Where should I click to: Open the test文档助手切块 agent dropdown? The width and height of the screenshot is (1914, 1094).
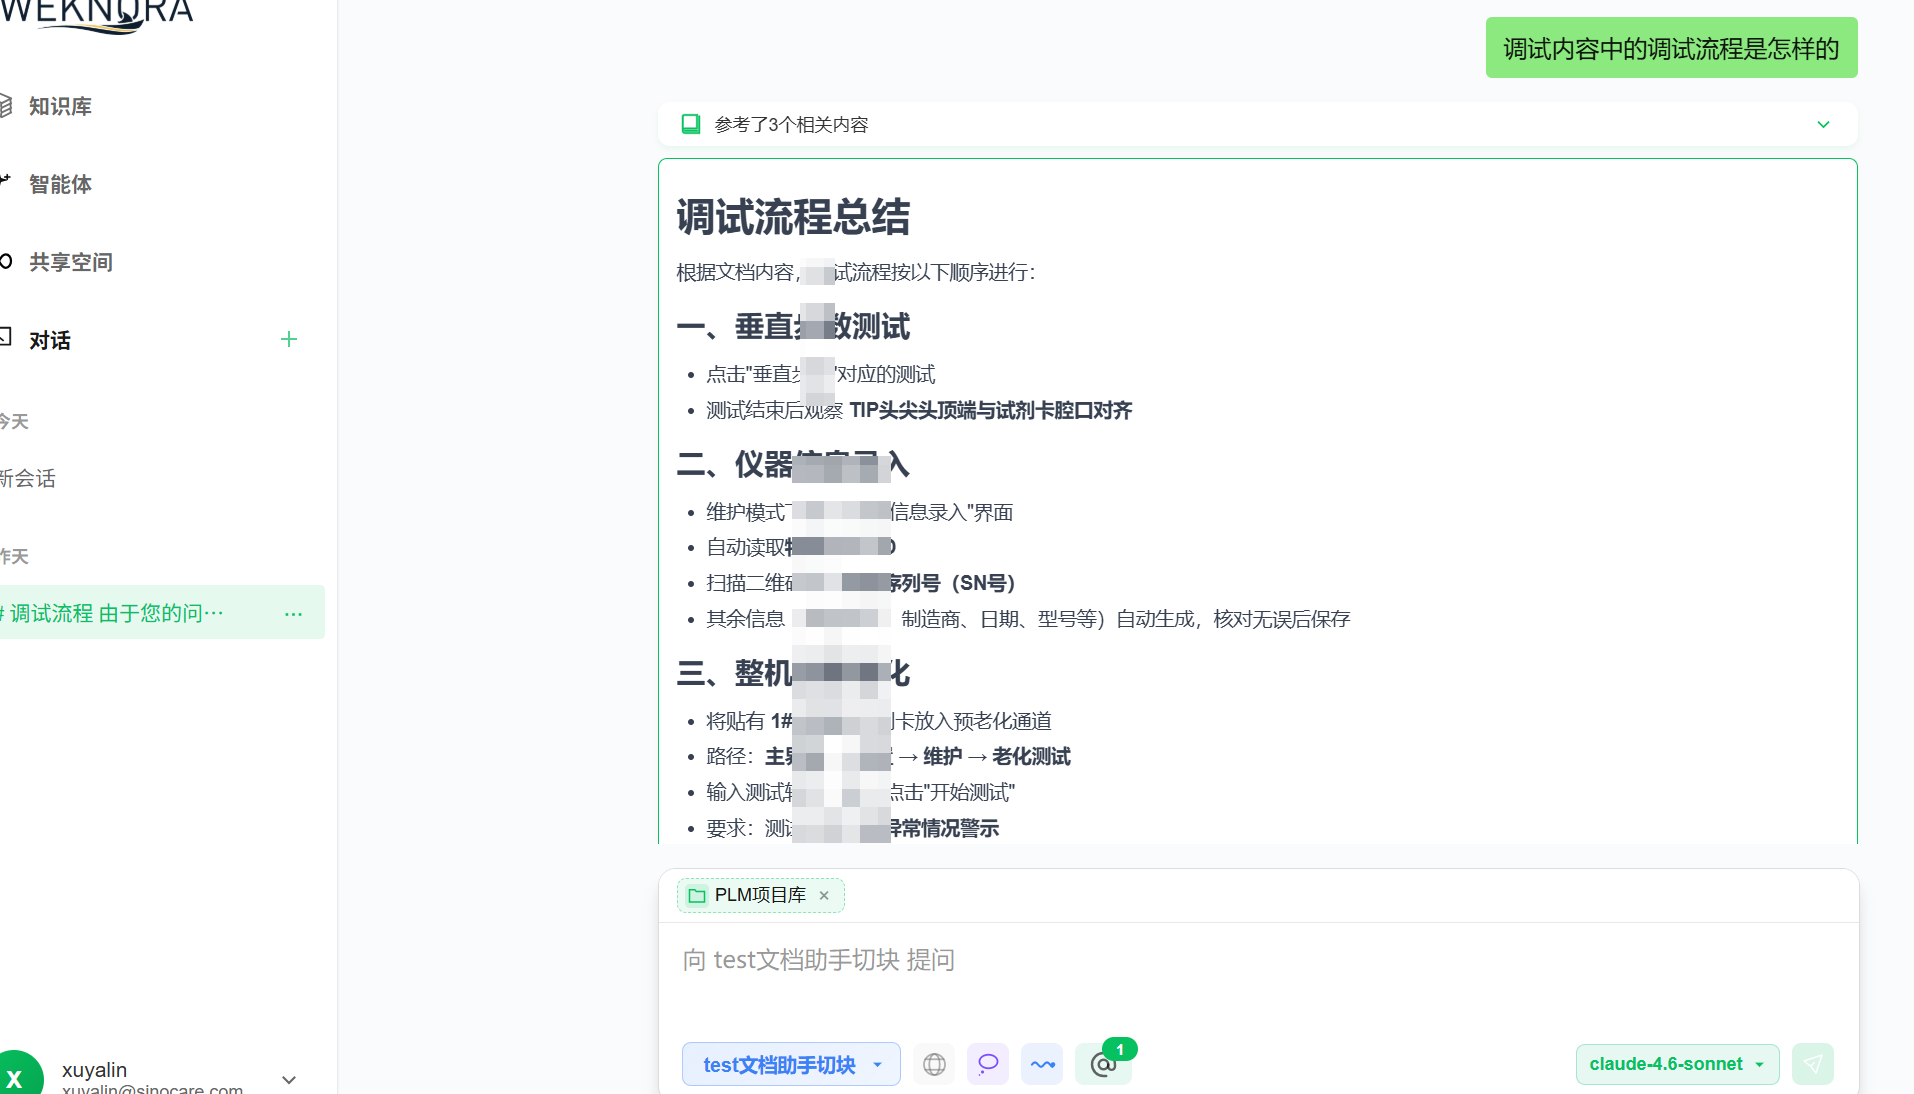tap(791, 1064)
